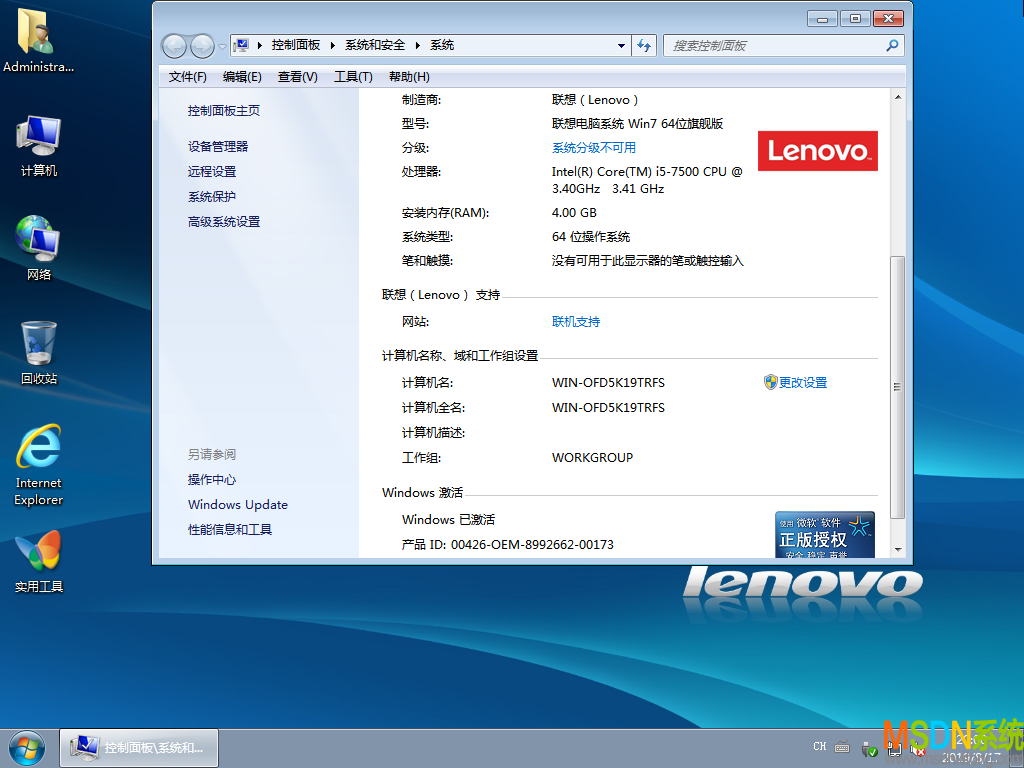Click the computer name WIN-OFD5K19TRFS next to 计算机名
The image size is (1024, 768).
pyautogui.click(x=608, y=383)
